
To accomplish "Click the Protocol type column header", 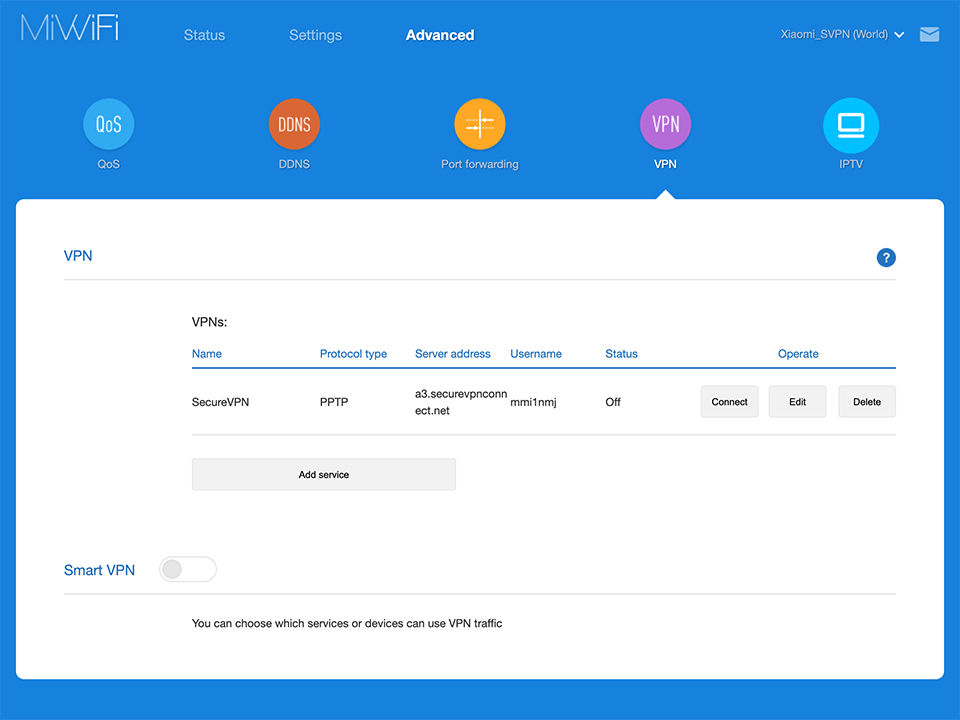I will [x=353, y=354].
